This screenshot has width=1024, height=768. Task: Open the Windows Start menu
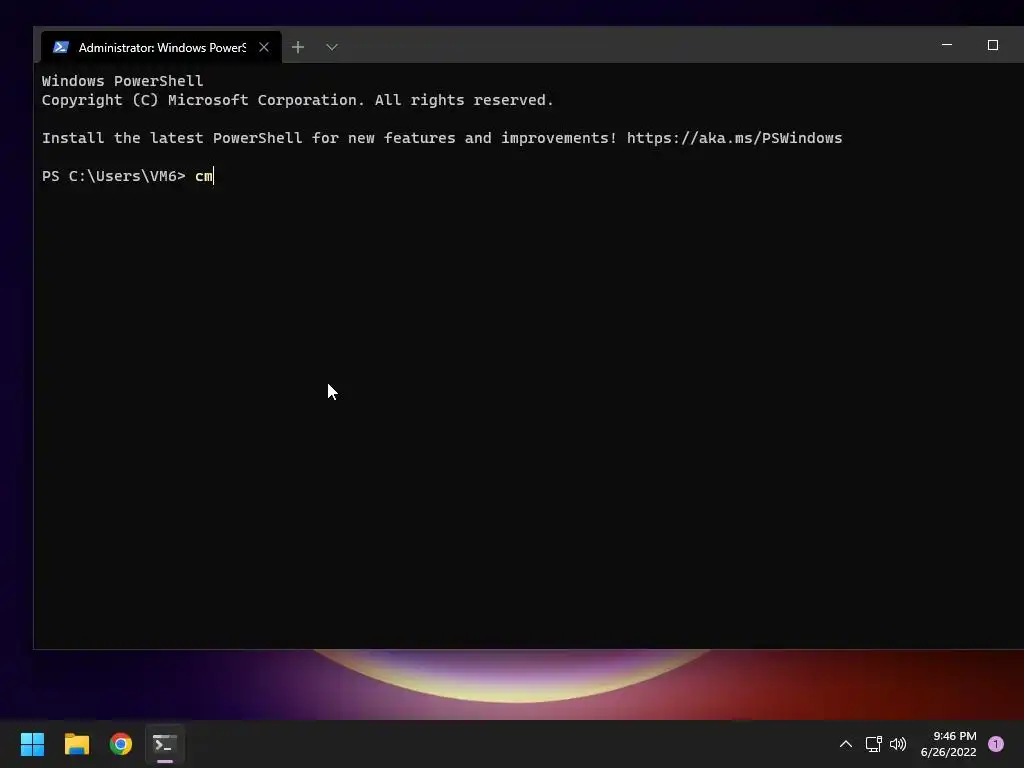pyautogui.click(x=32, y=744)
